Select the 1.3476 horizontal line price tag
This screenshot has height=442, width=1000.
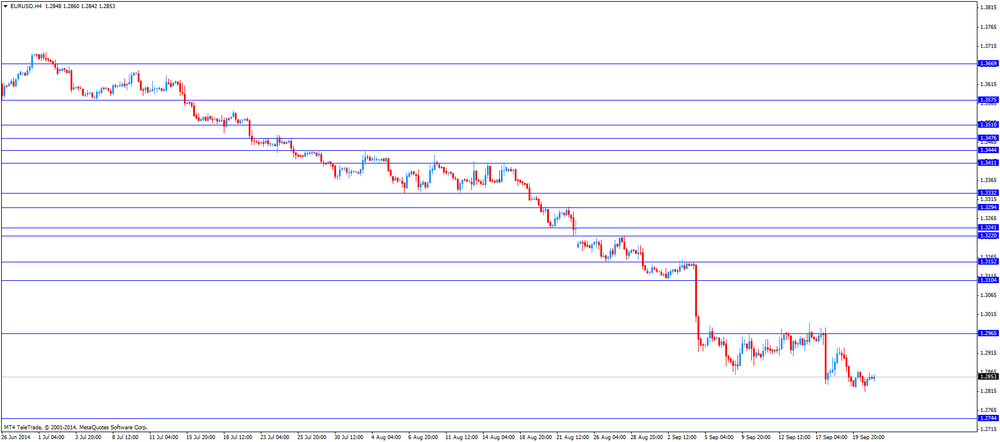click(988, 138)
